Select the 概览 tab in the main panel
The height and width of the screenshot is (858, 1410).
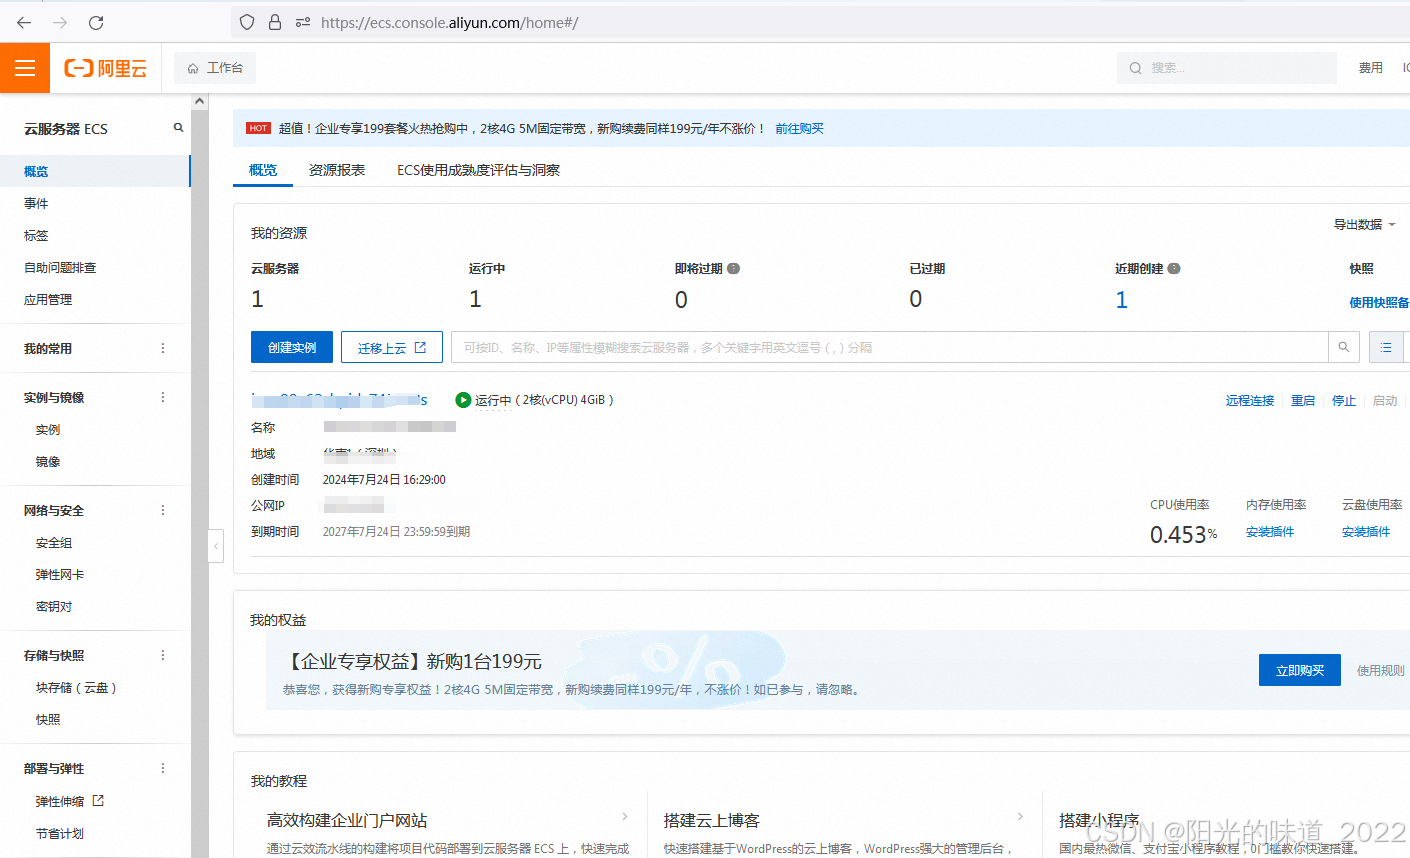tap(263, 170)
